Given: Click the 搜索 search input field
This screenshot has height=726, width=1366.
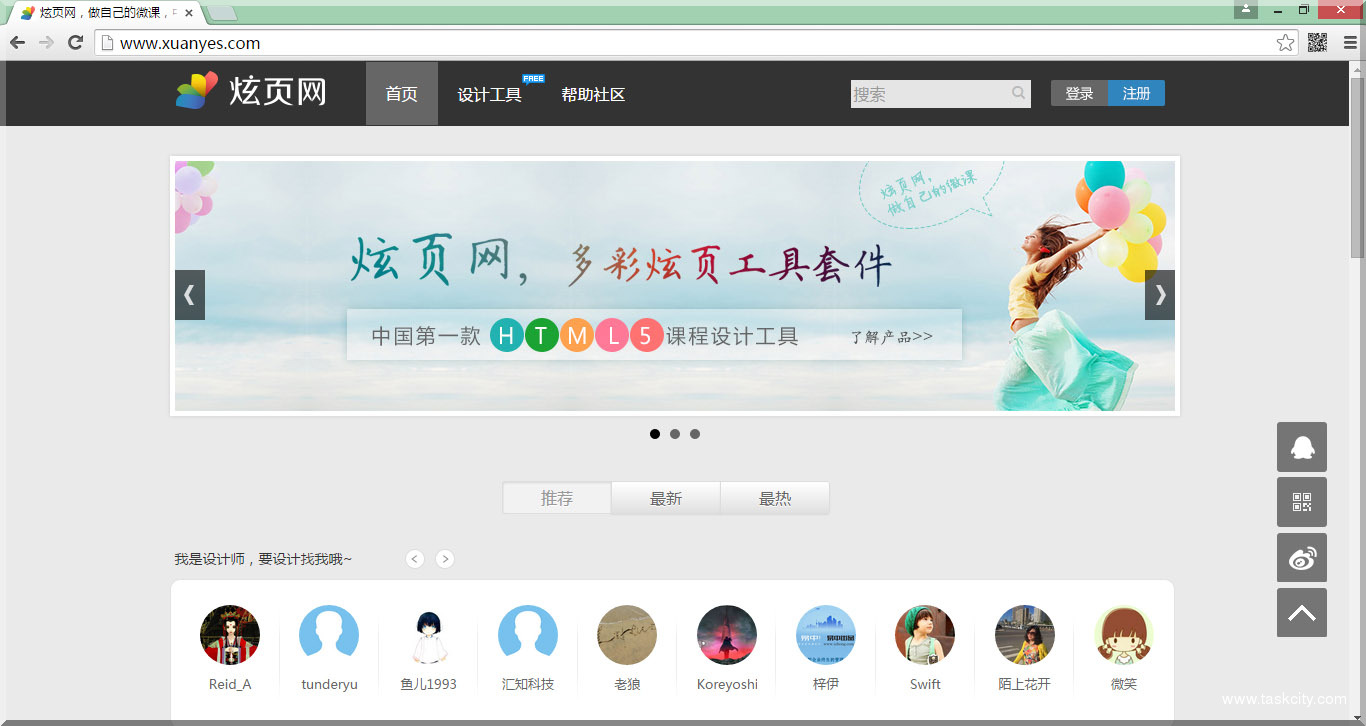Looking at the screenshot, I should [x=928, y=94].
